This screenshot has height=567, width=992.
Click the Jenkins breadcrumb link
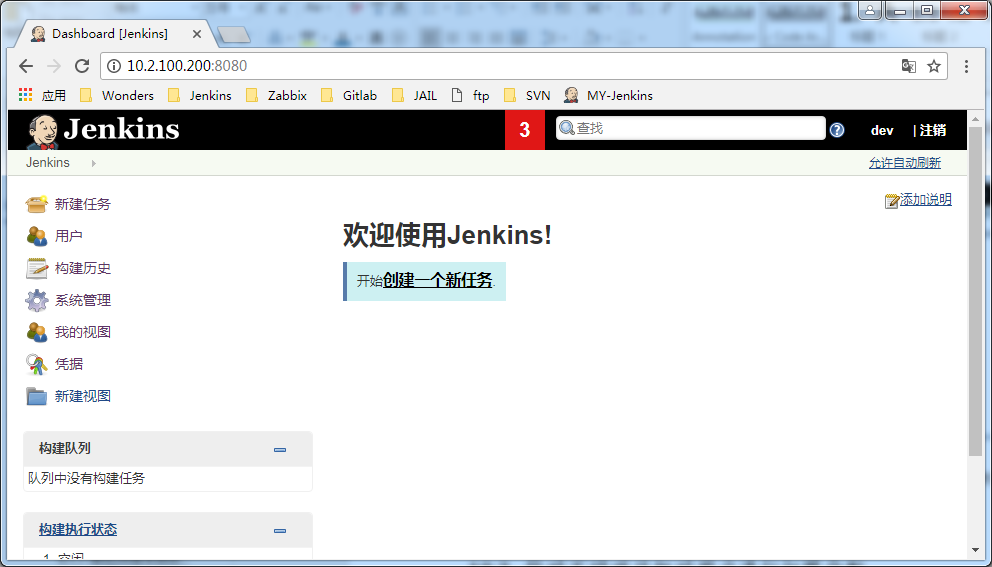(48, 163)
